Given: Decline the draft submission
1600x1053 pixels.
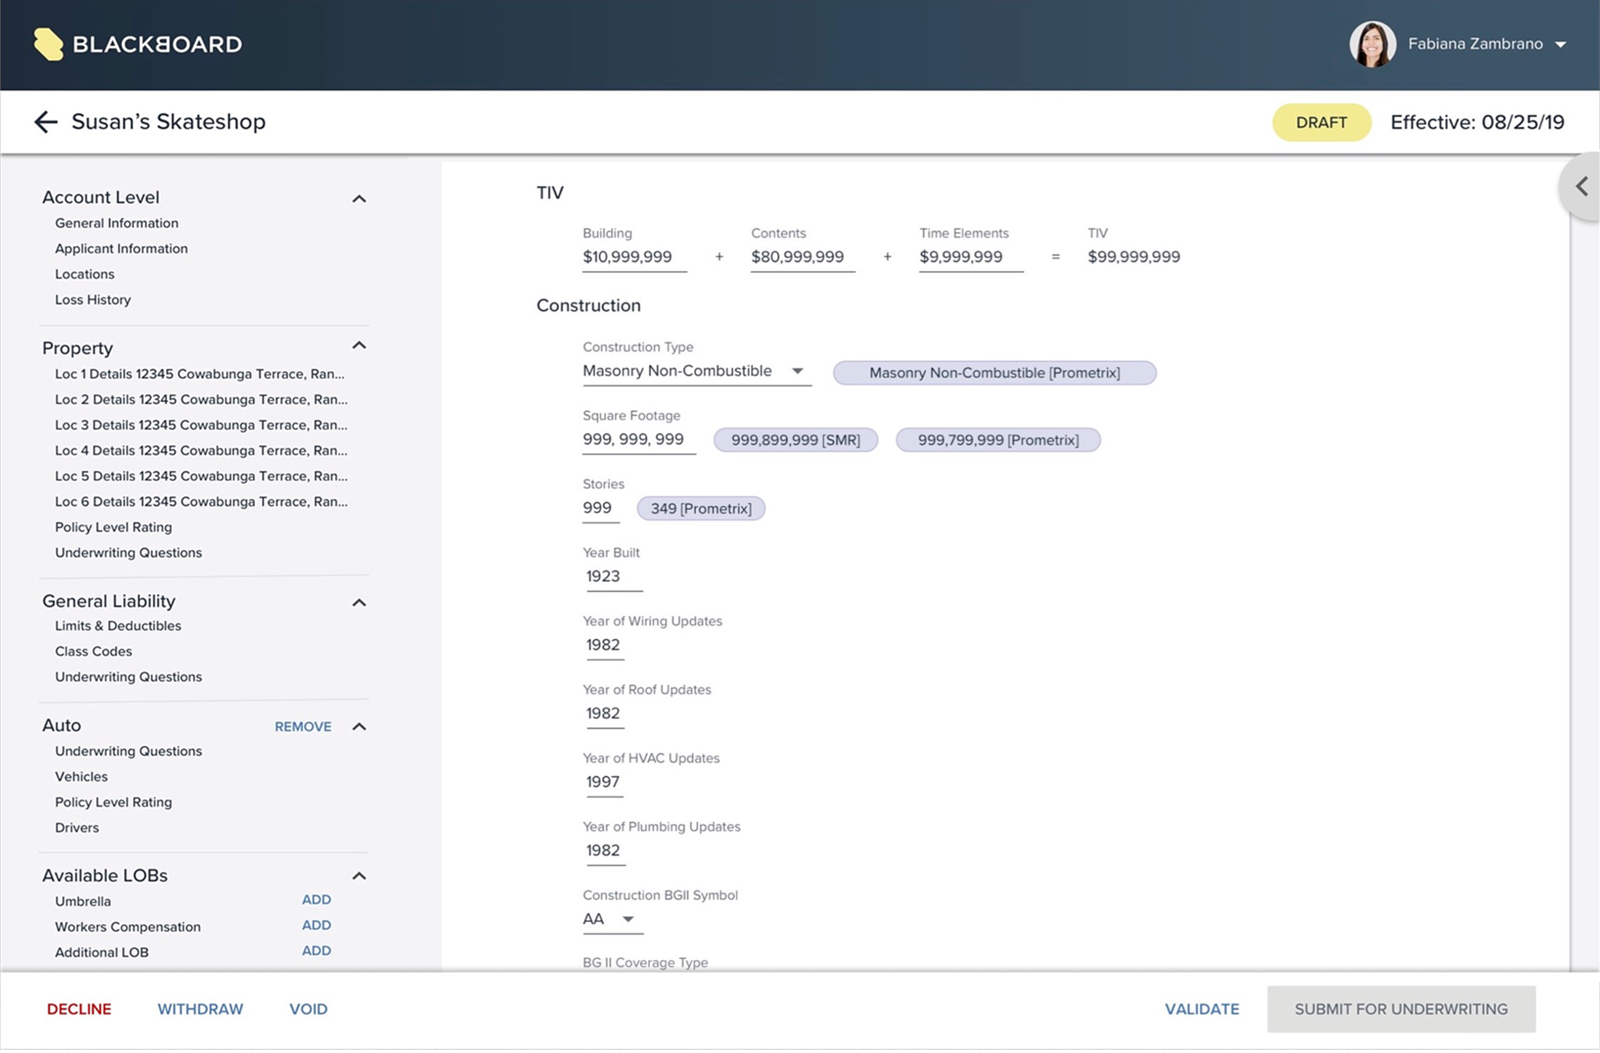Looking at the screenshot, I should 78,1009.
